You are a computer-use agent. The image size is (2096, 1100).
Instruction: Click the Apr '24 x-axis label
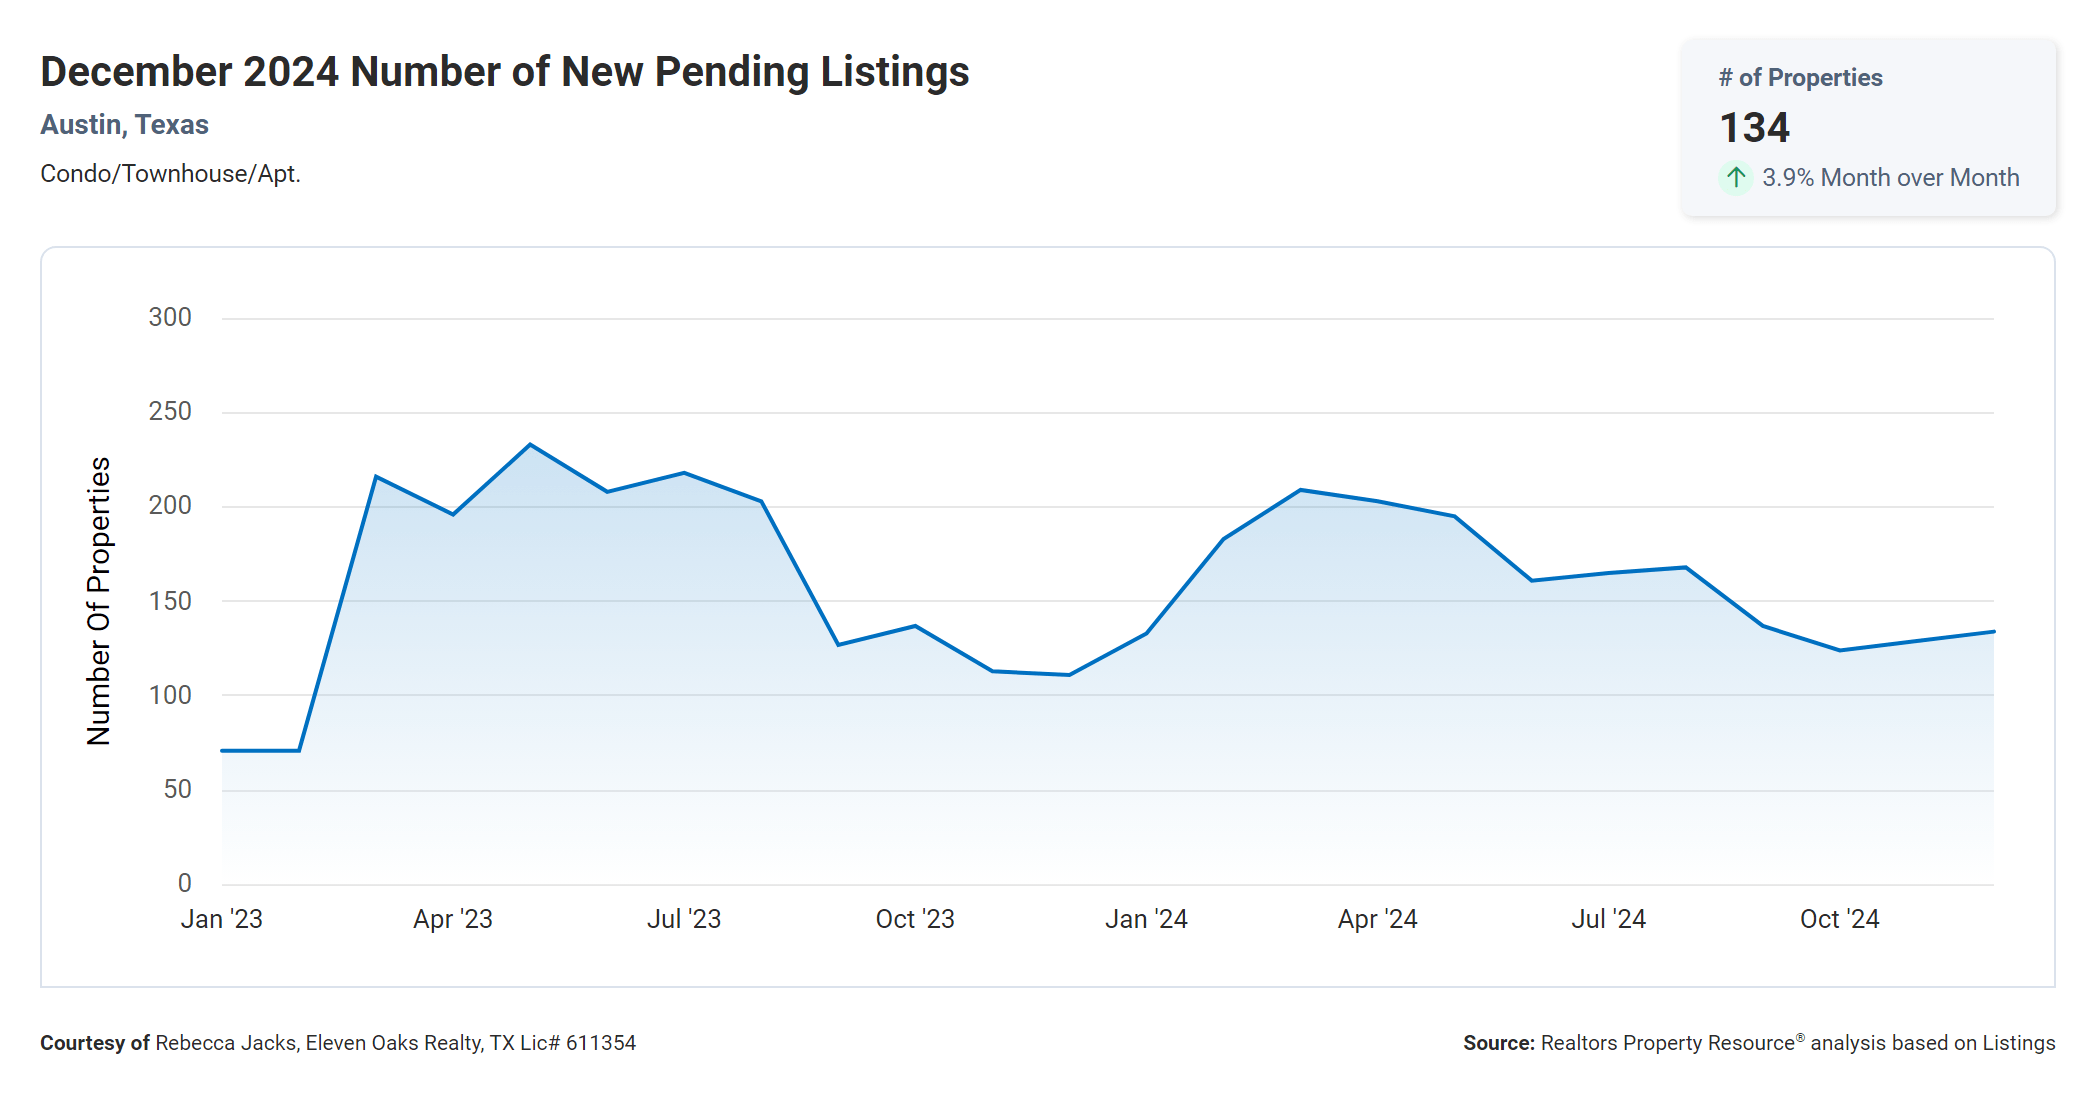tap(1377, 919)
